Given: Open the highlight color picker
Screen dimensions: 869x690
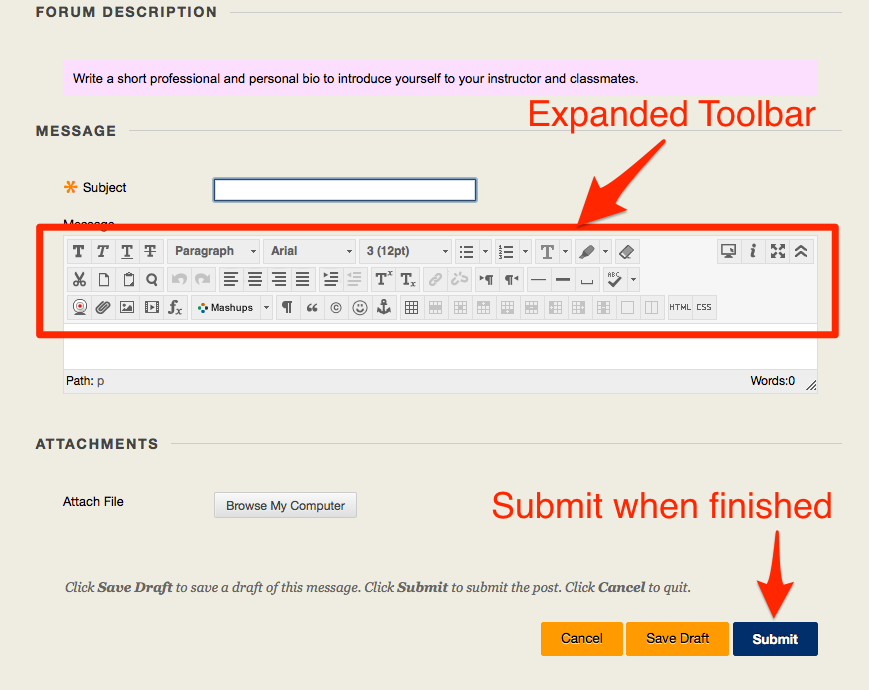Looking at the screenshot, I should 586,252.
